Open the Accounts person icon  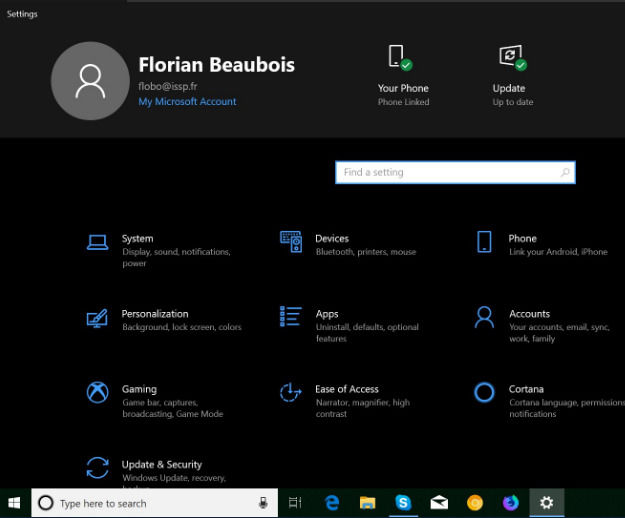(x=484, y=317)
